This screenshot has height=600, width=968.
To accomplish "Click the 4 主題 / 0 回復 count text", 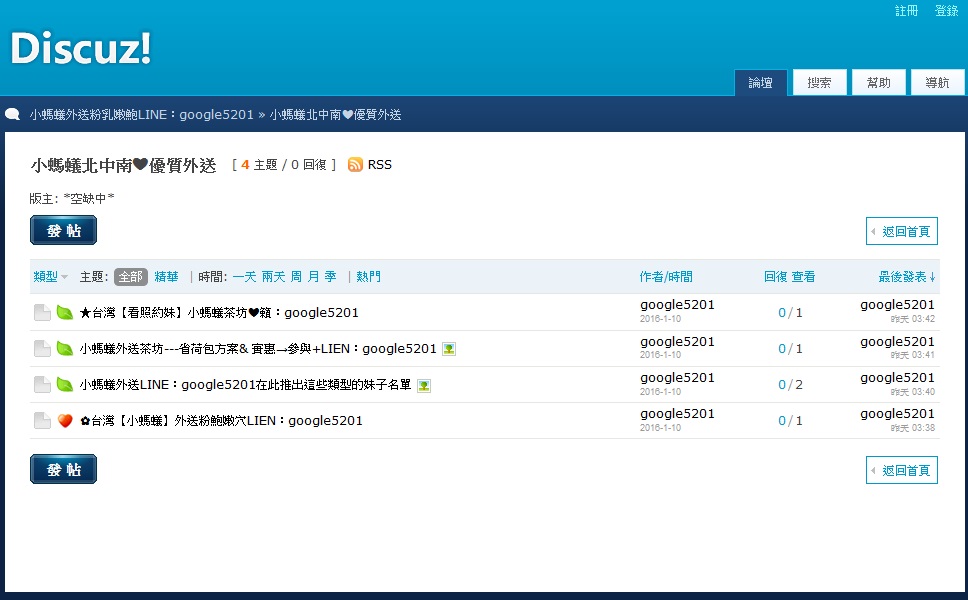I will point(284,165).
